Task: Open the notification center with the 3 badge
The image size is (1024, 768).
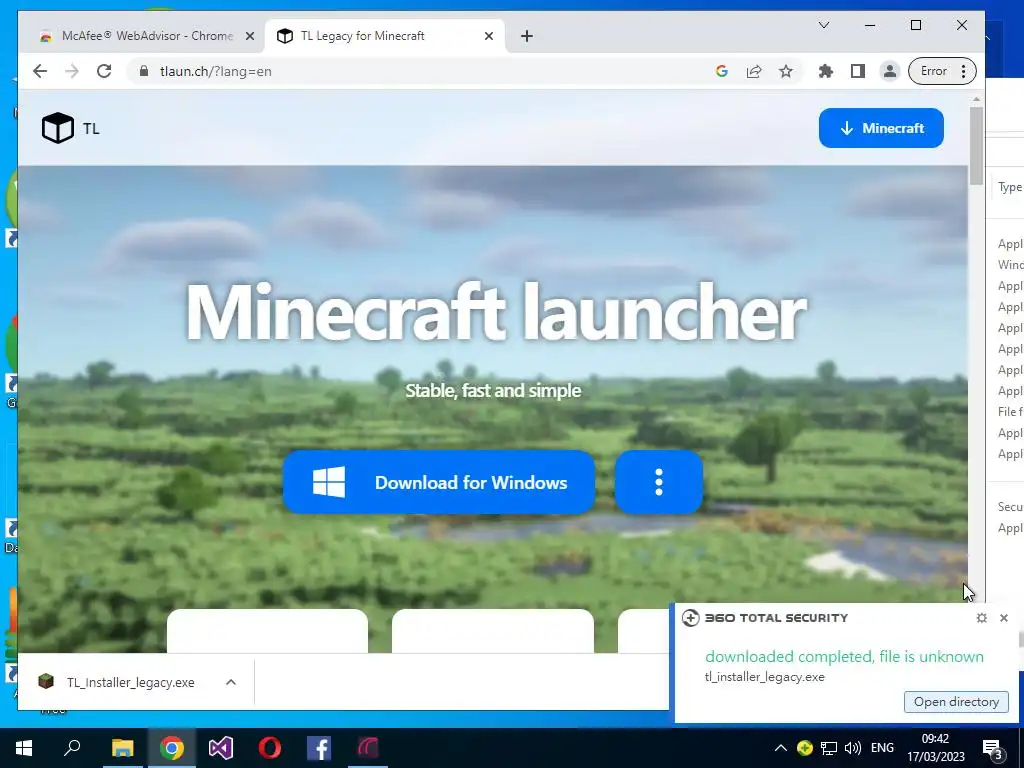Action: click(x=993, y=748)
